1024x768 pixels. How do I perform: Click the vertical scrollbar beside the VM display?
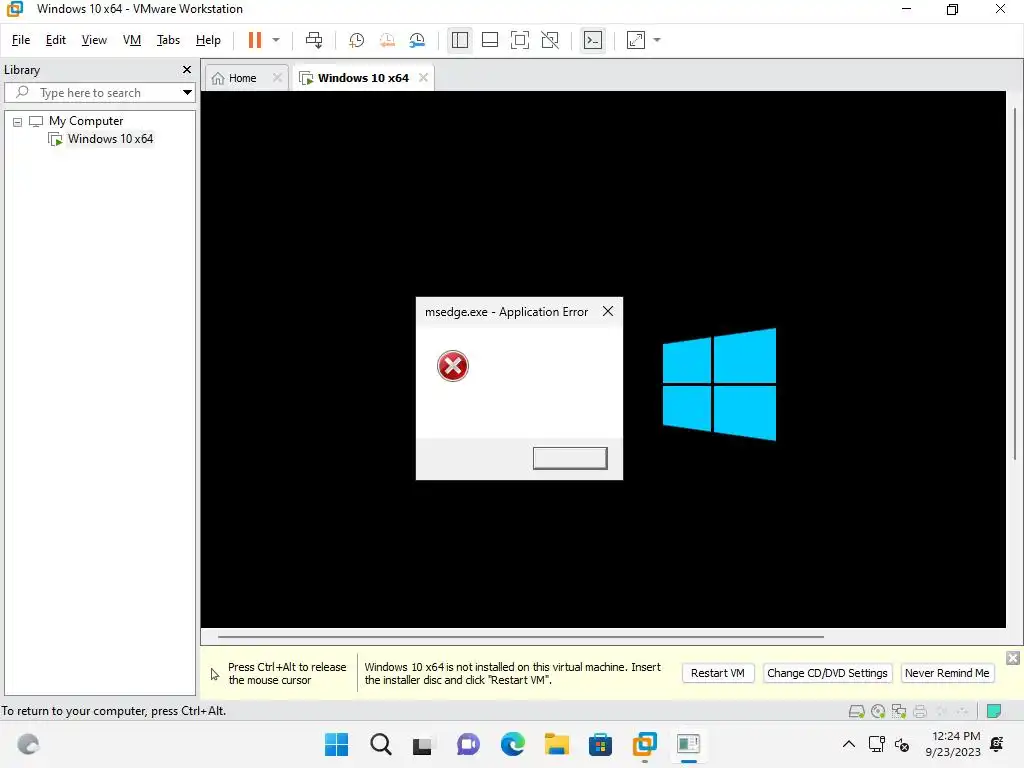pos(1015,284)
